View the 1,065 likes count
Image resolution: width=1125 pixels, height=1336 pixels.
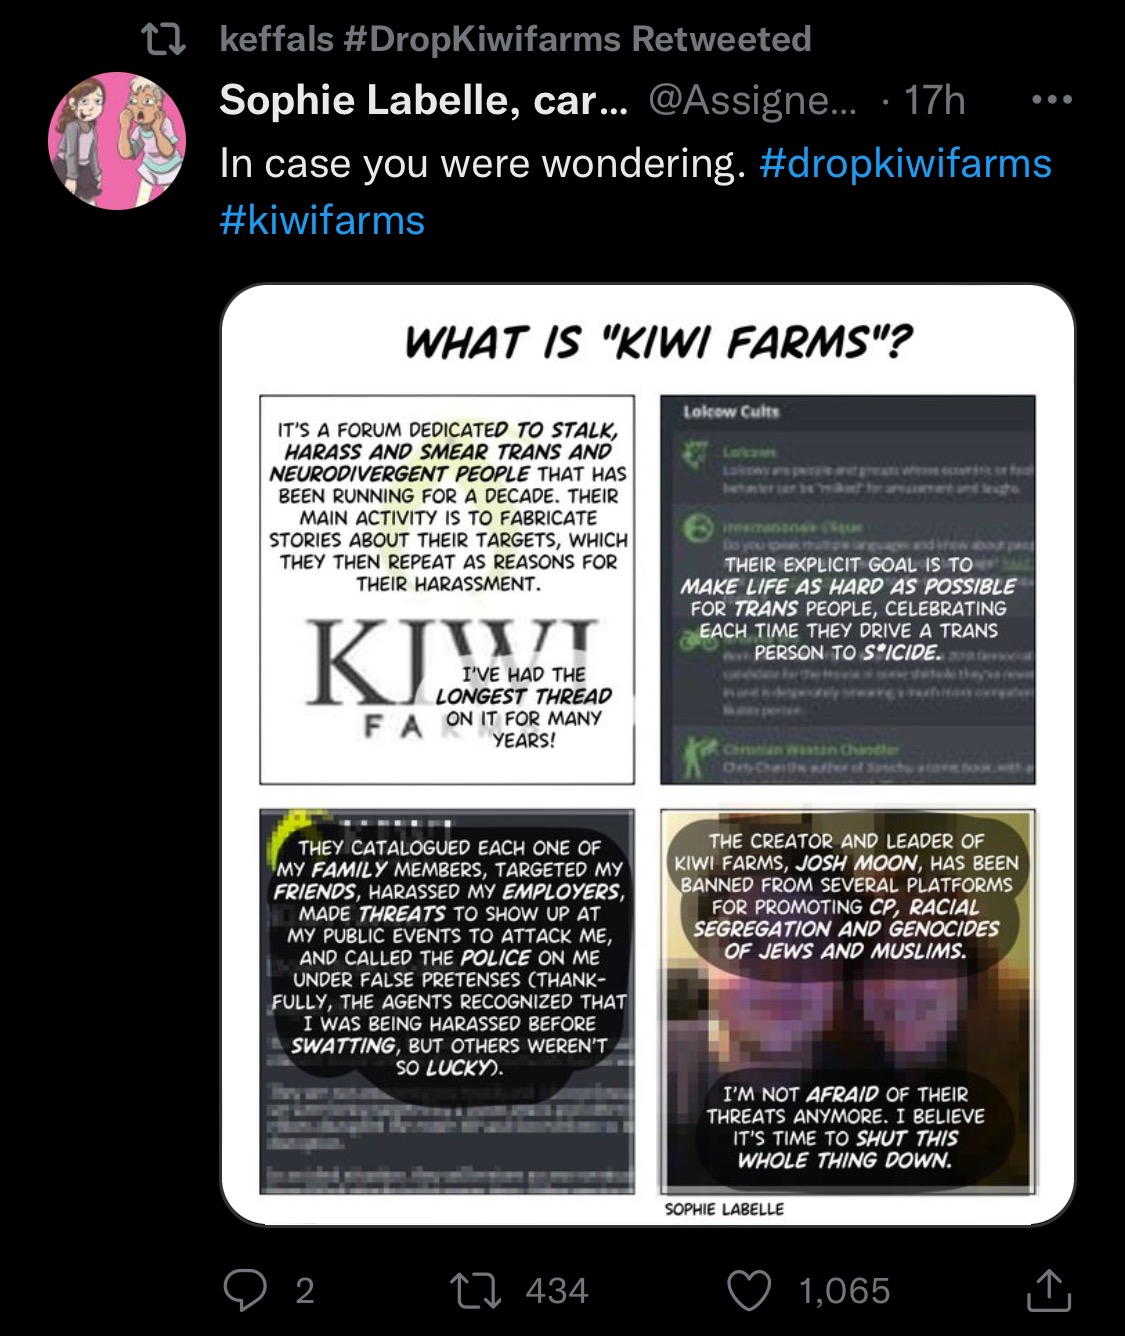pos(844,1290)
